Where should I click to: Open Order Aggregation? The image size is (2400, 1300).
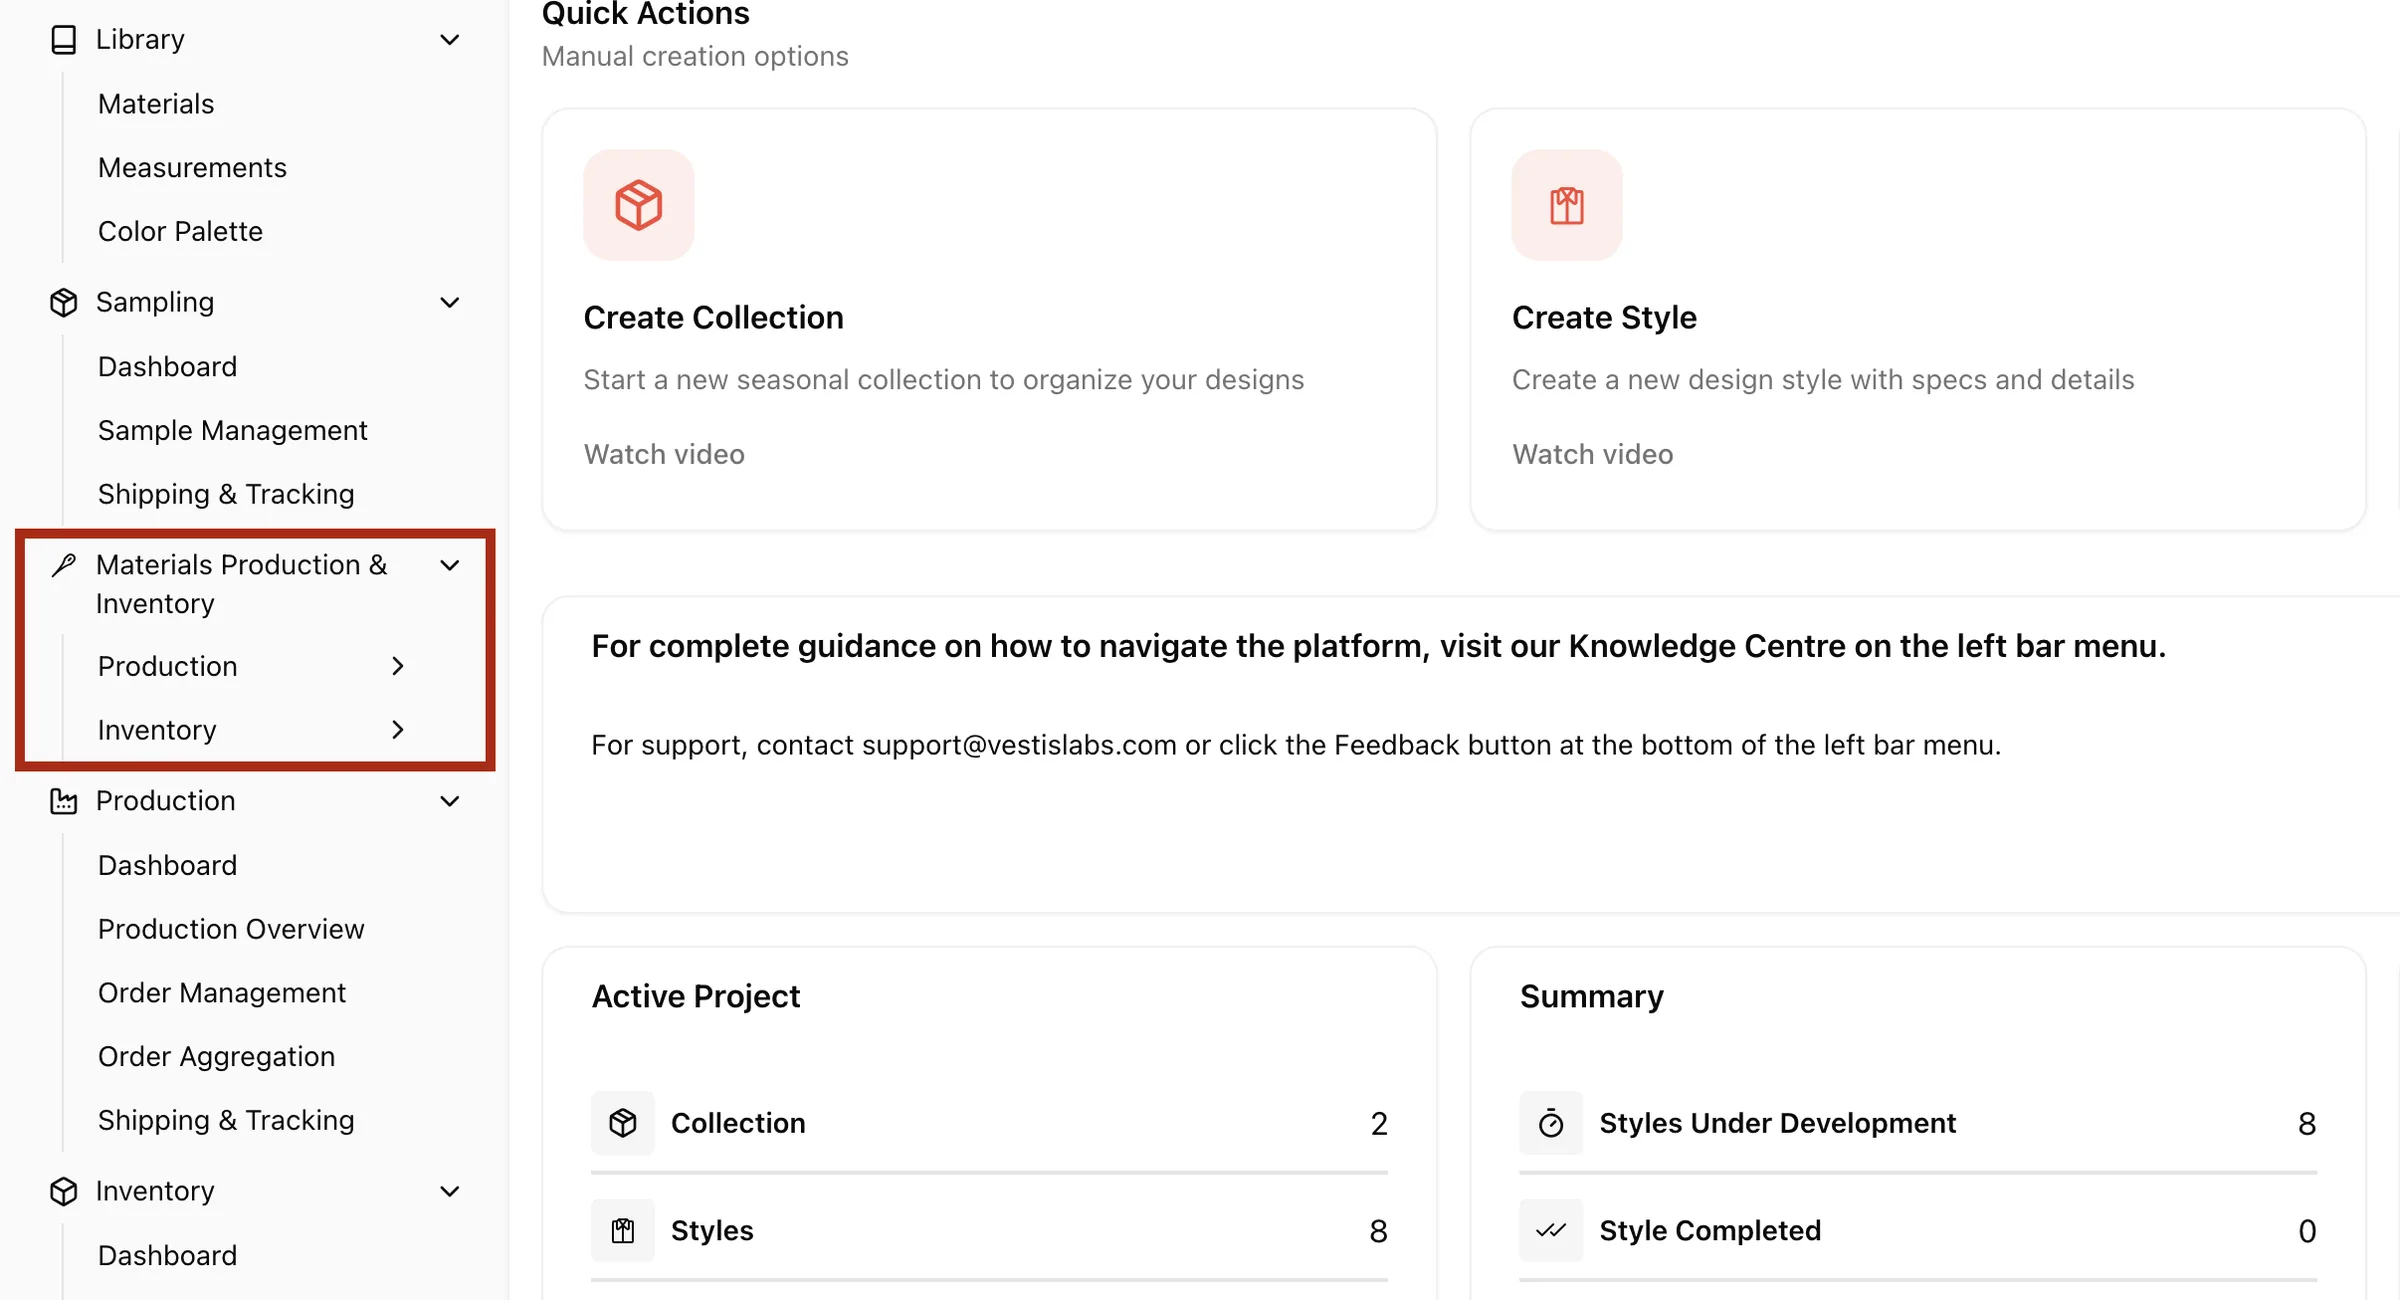[x=216, y=1056]
